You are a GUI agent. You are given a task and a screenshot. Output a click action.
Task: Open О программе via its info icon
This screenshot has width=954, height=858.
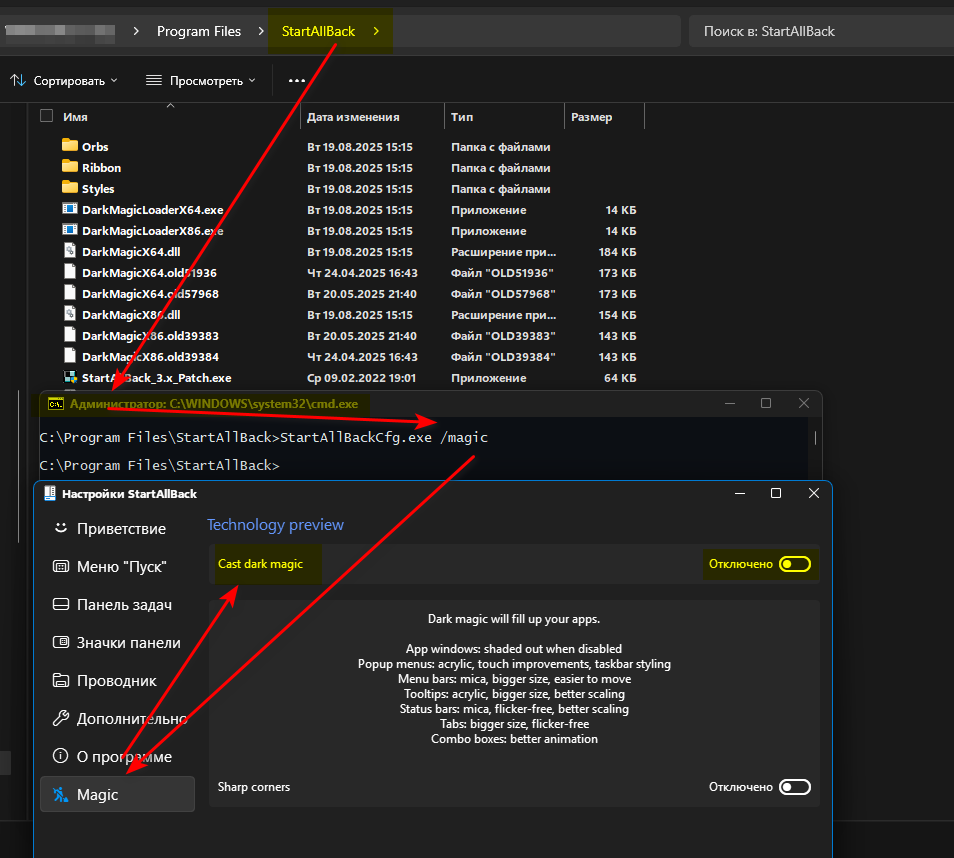(60, 756)
